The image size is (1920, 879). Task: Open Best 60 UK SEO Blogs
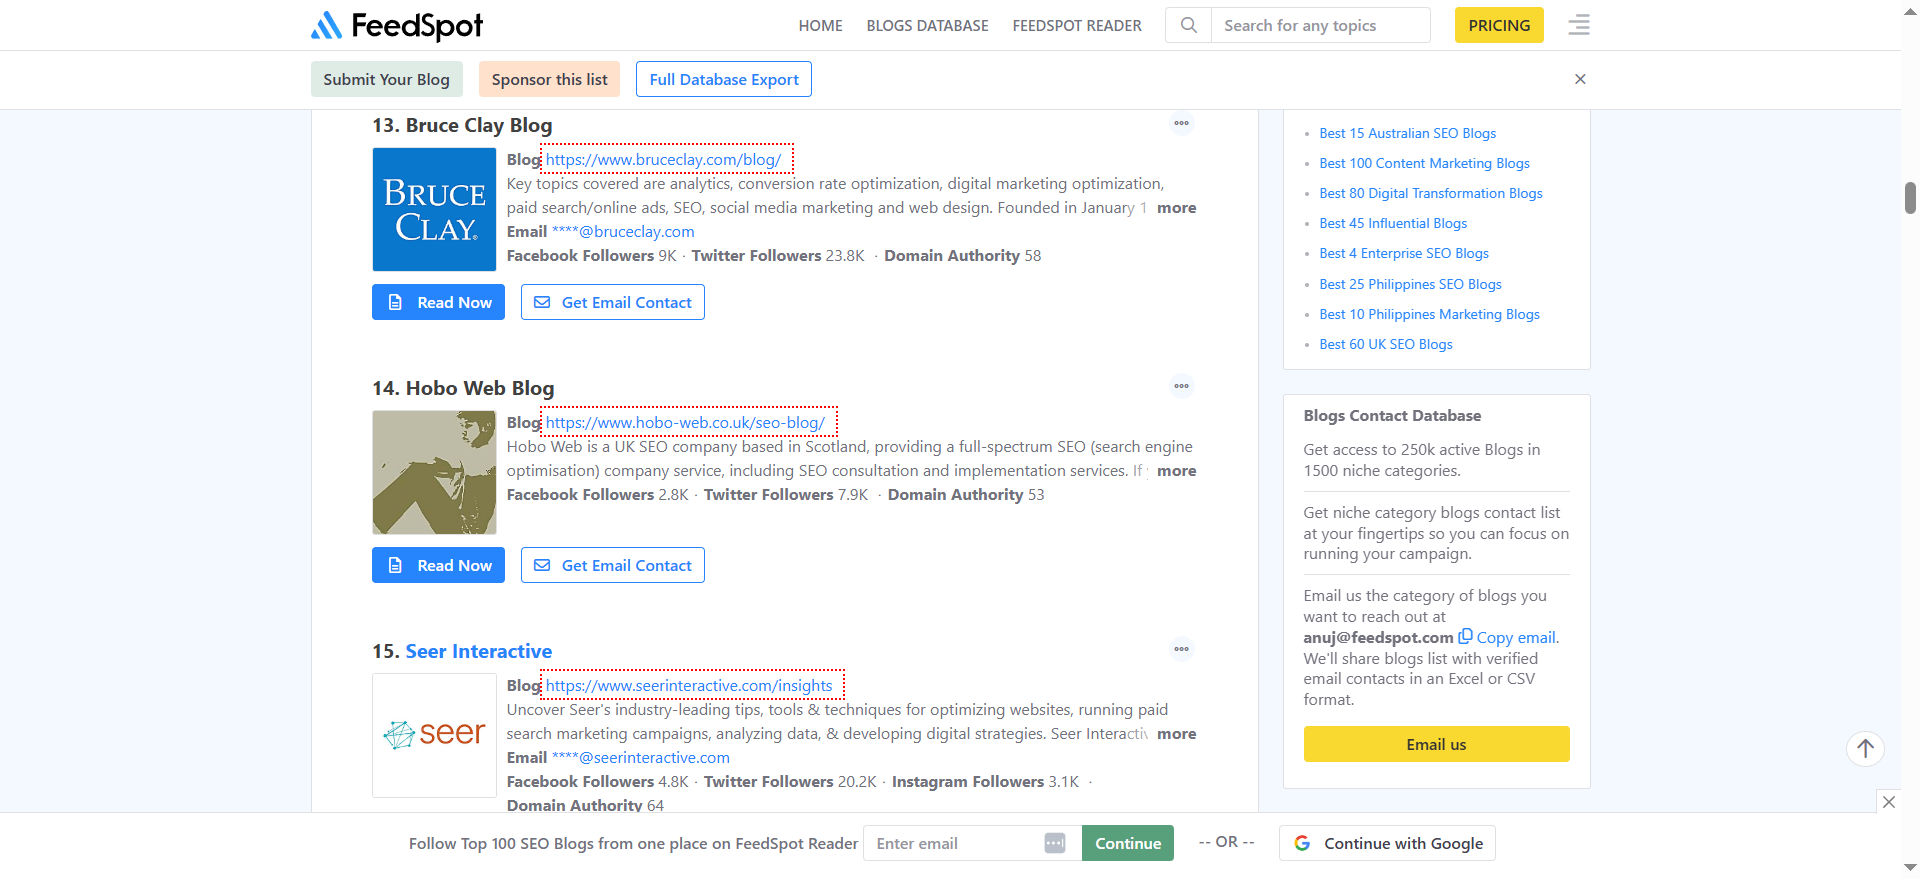click(1385, 344)
